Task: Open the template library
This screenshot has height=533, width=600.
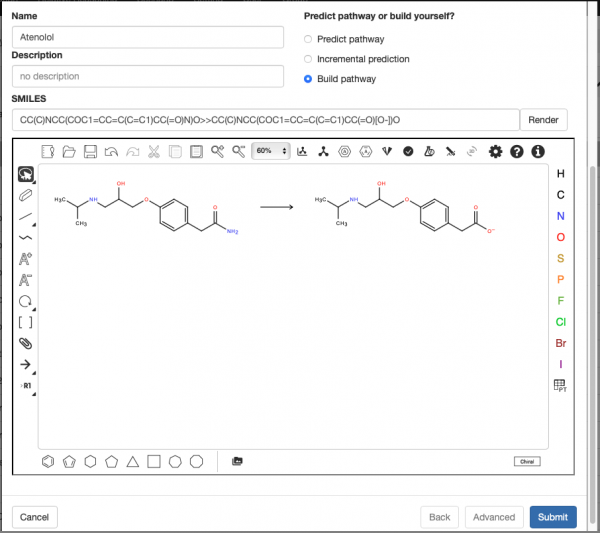Action: [x=237, y=461]
